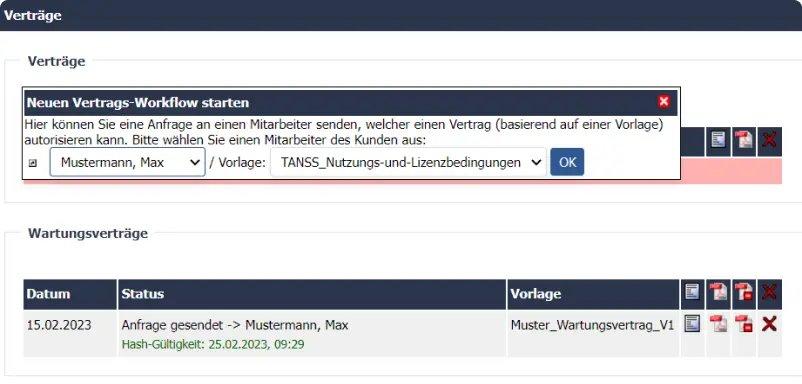Open the Vorlage template dropdown
Screen dimensions: 802x384
click(x=408, y=162)
